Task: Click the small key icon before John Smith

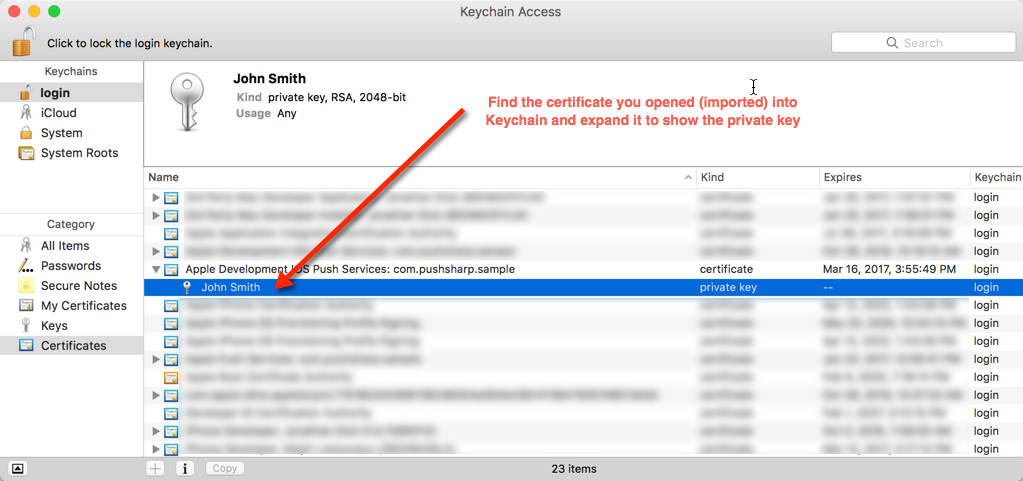Action: 187,287
